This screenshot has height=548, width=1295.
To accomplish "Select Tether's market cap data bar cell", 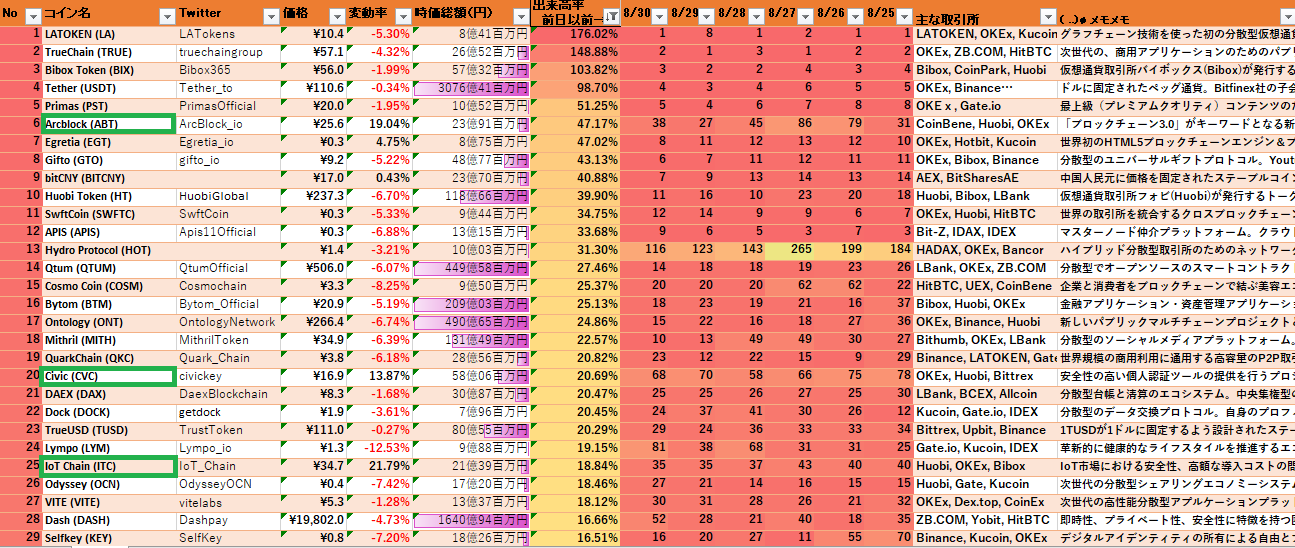I will [470, 88].
